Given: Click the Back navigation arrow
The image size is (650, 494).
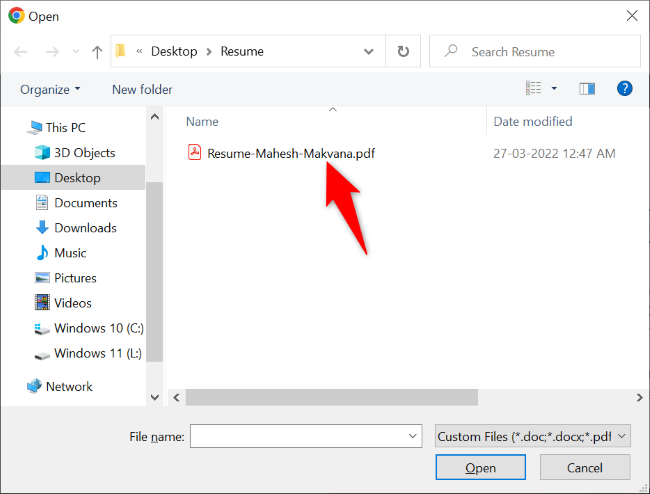Looking at the screenshot, I should pos(20,52).
